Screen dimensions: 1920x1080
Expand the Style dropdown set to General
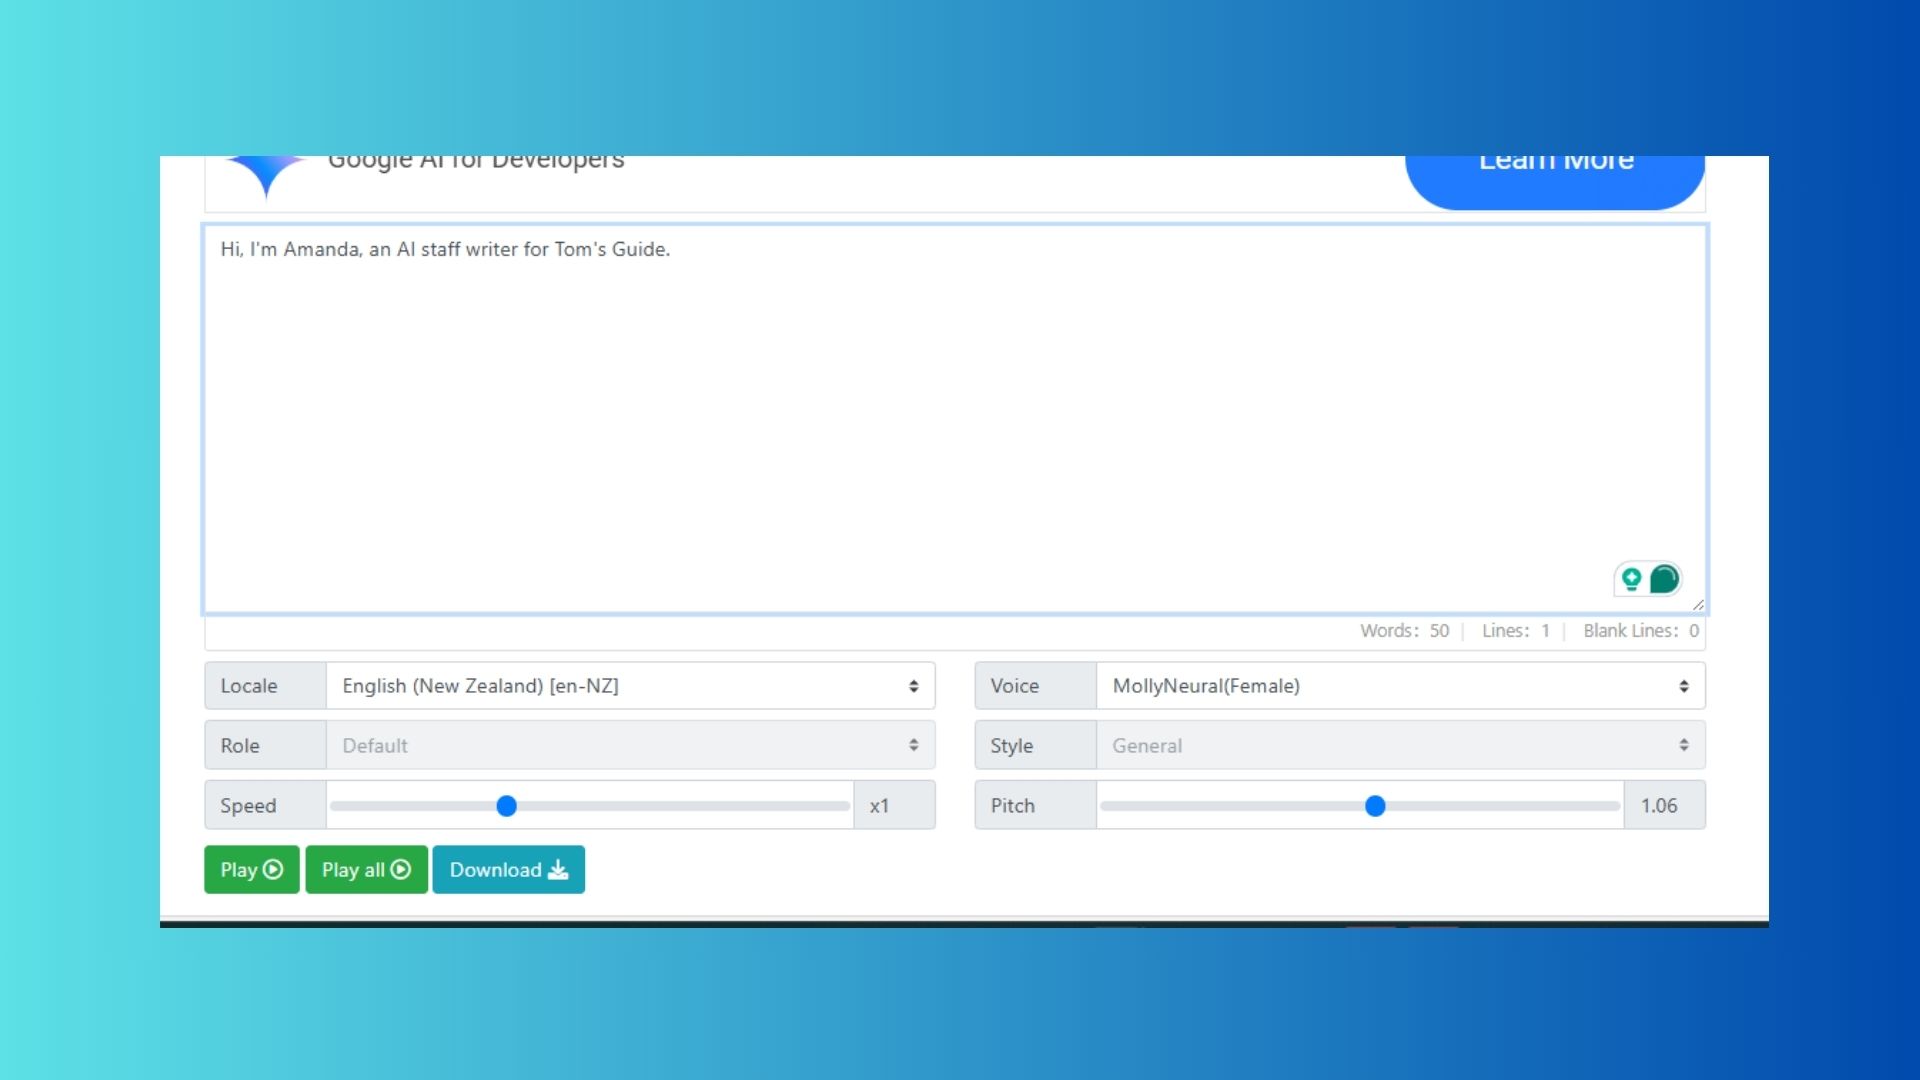pos(1400,746)
